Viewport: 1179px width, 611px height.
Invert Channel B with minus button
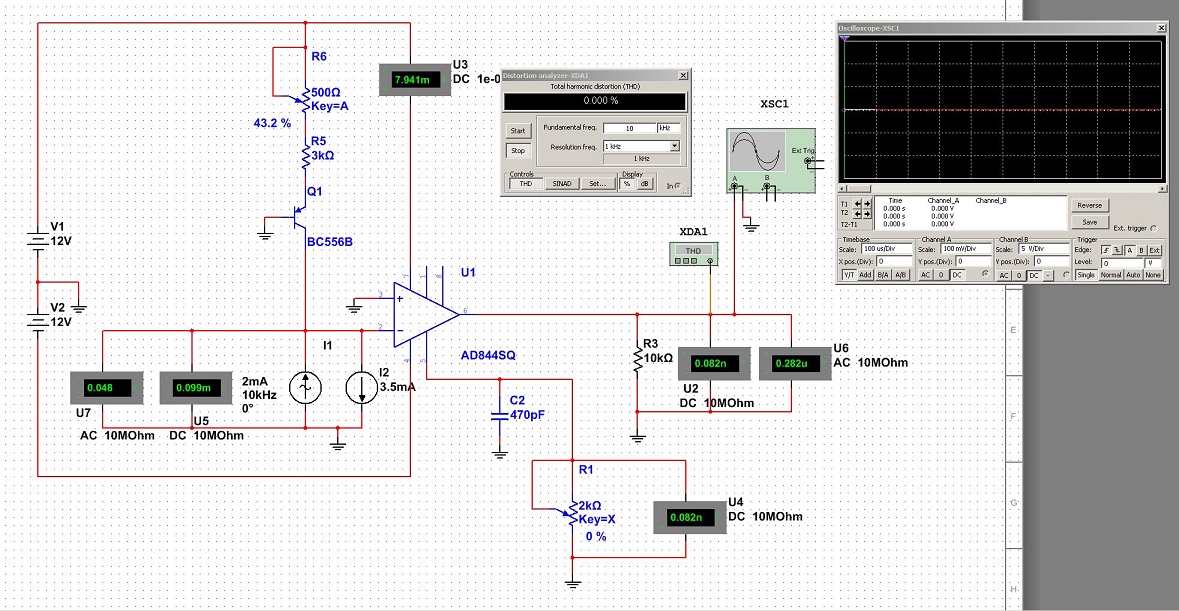tap(1048, 275)
